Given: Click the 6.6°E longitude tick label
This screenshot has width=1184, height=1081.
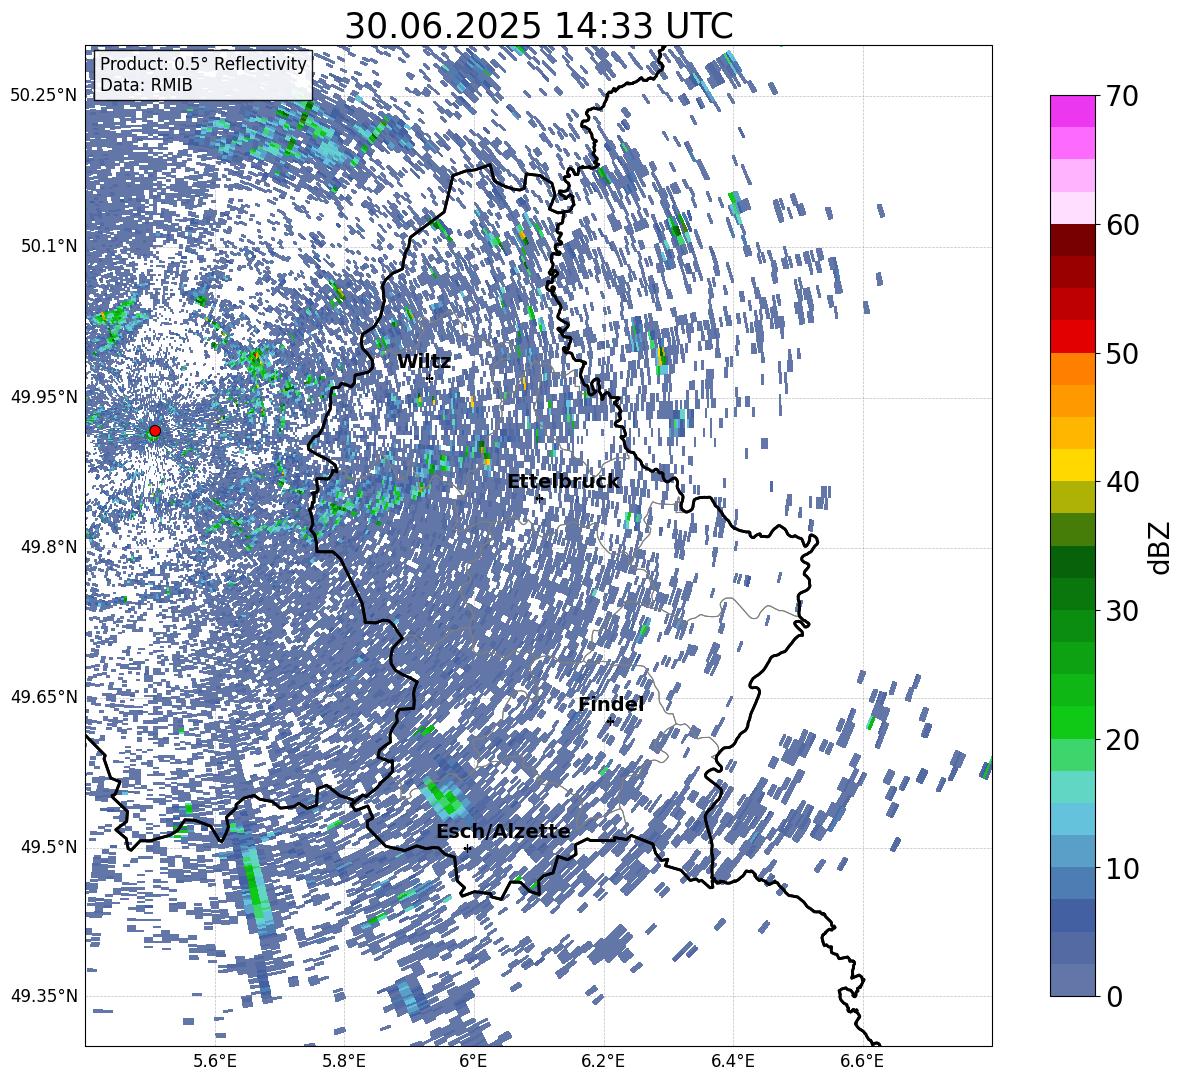Looking at the screenshot, I should [x=862, y=1061].
